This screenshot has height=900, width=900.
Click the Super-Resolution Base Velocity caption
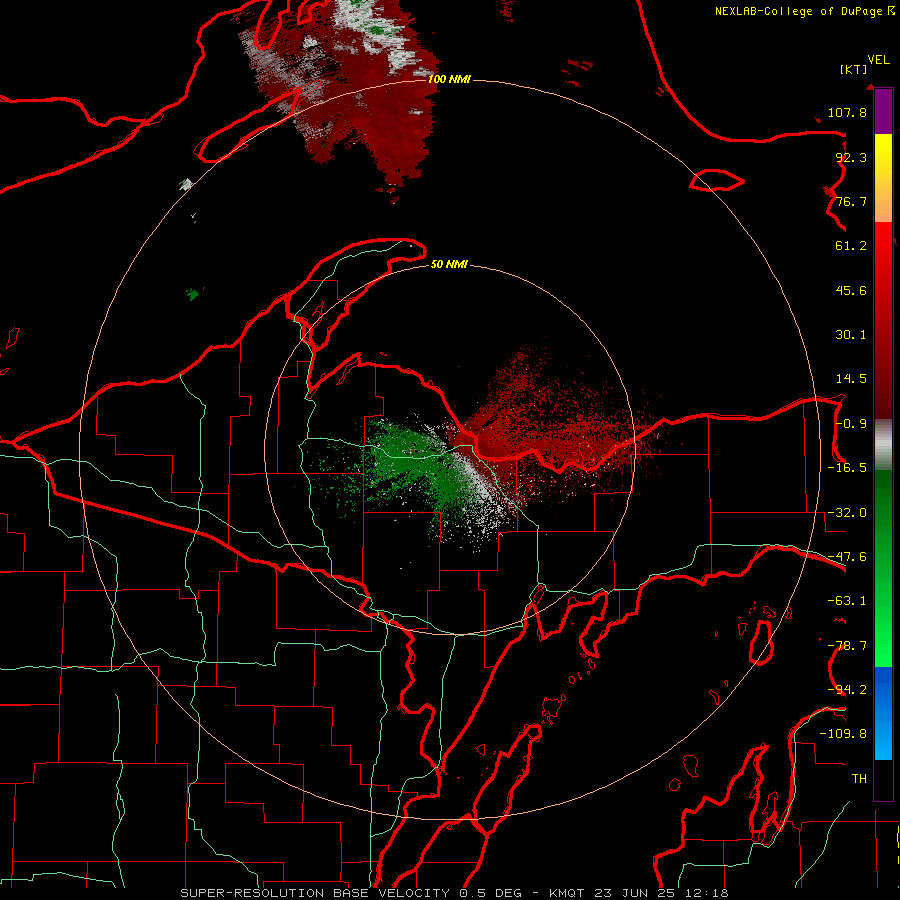click(x=454, y=893)
